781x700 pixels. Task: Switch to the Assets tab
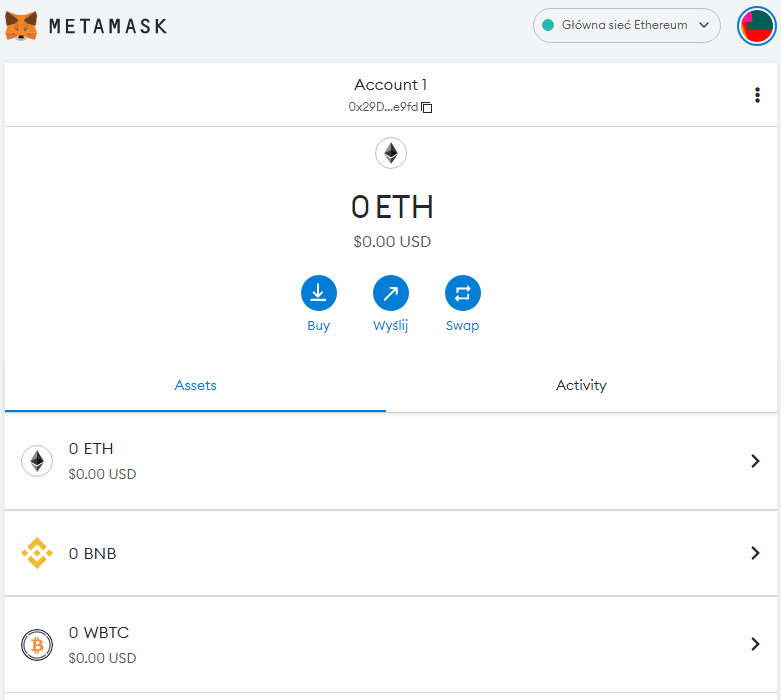coord(195,385)
